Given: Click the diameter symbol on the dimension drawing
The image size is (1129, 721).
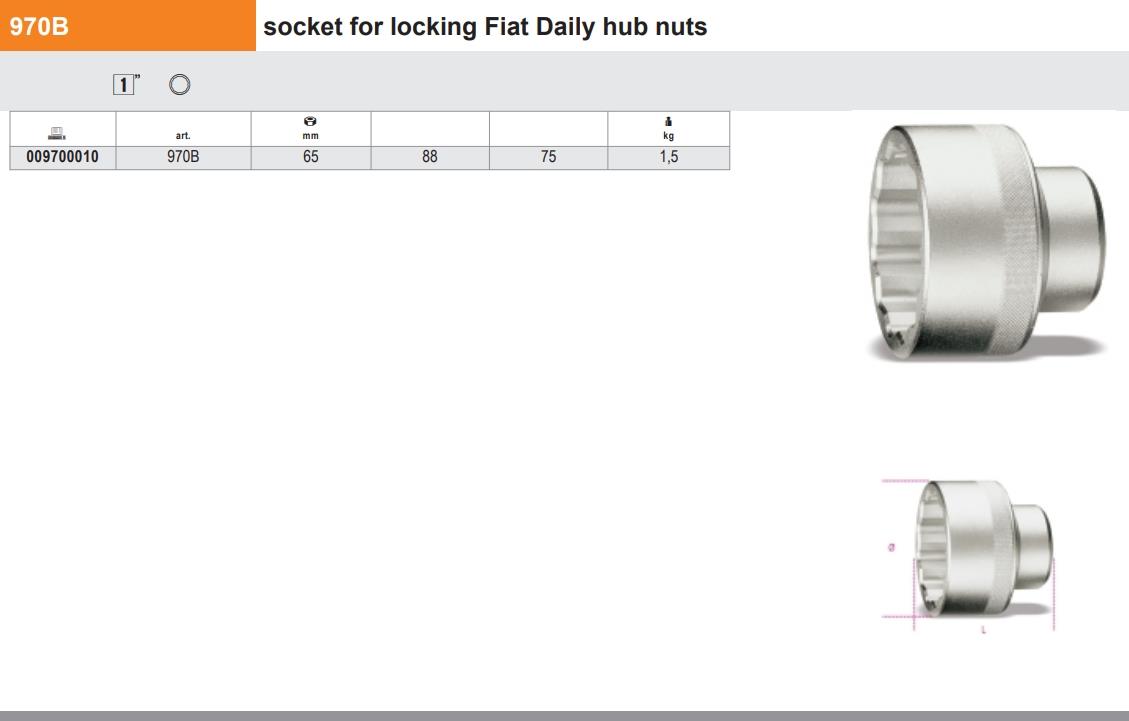Looking at the screenshot, I should click(891, 547).
